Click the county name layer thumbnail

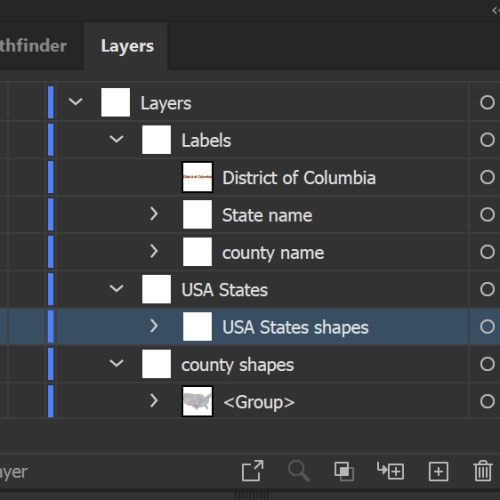tap(197, 252)
